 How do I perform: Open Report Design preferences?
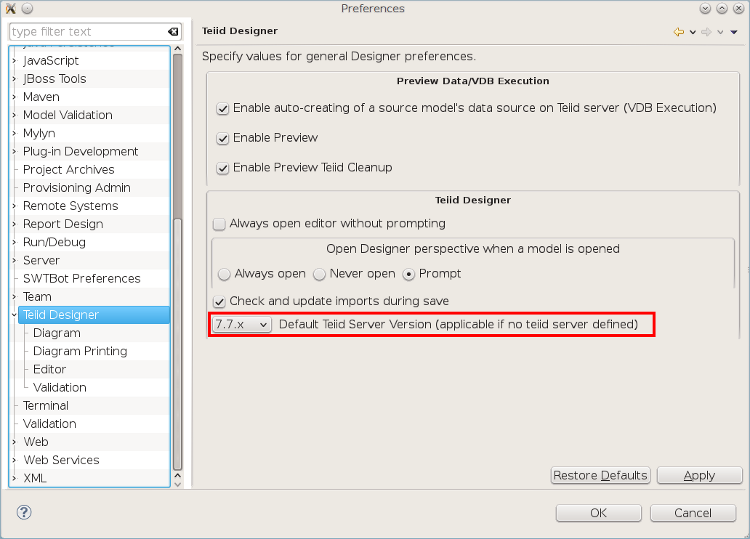(63, 224)
